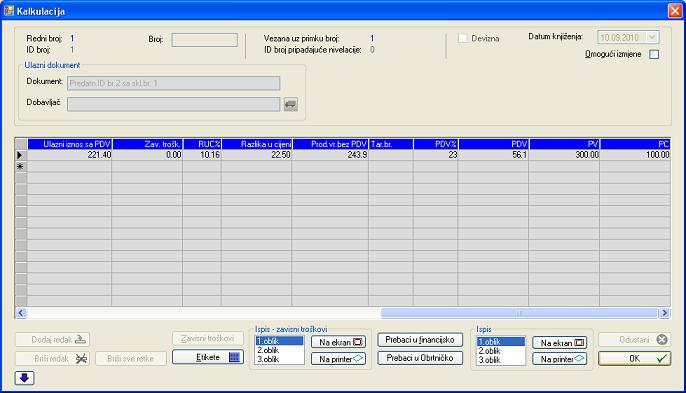Click the Dodaj redak button
The height and width of the screenshot is (393, 686).
[x=52, y=340]
